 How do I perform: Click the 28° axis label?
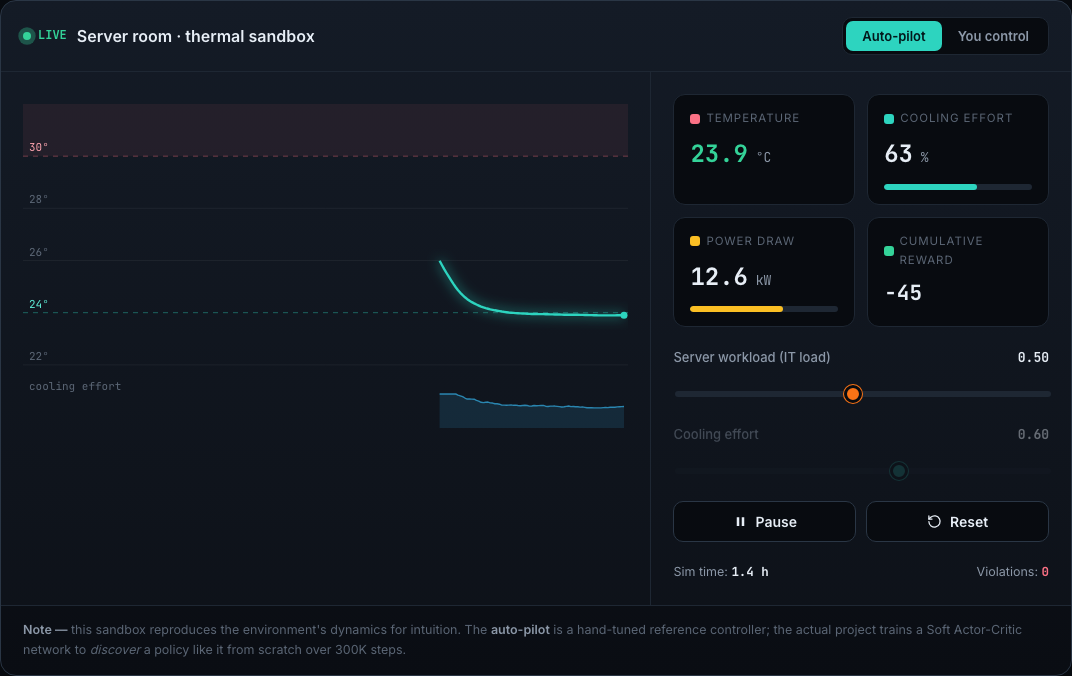pyautogui.click(x=38, y=199)
